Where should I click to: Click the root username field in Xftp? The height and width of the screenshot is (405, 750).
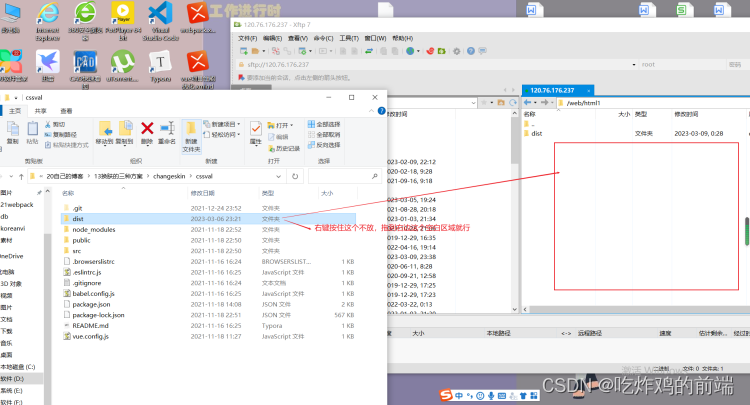tap(682, 65)
